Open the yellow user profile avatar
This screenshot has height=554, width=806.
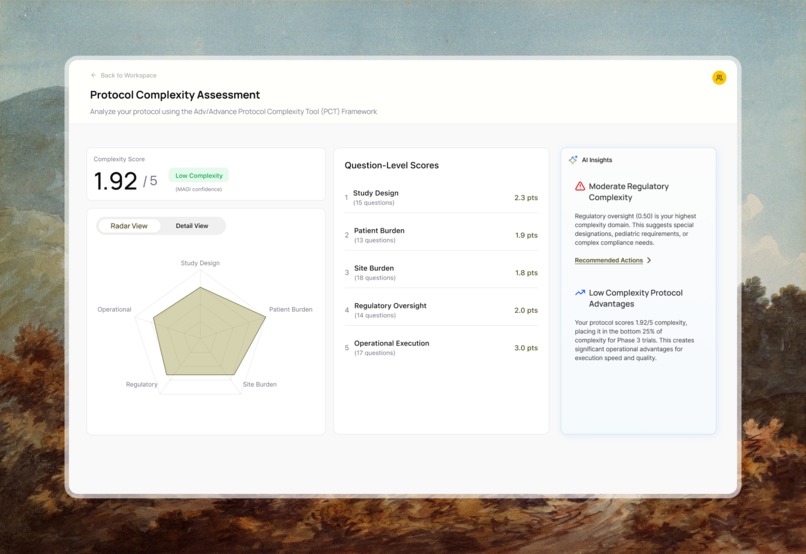719,78
